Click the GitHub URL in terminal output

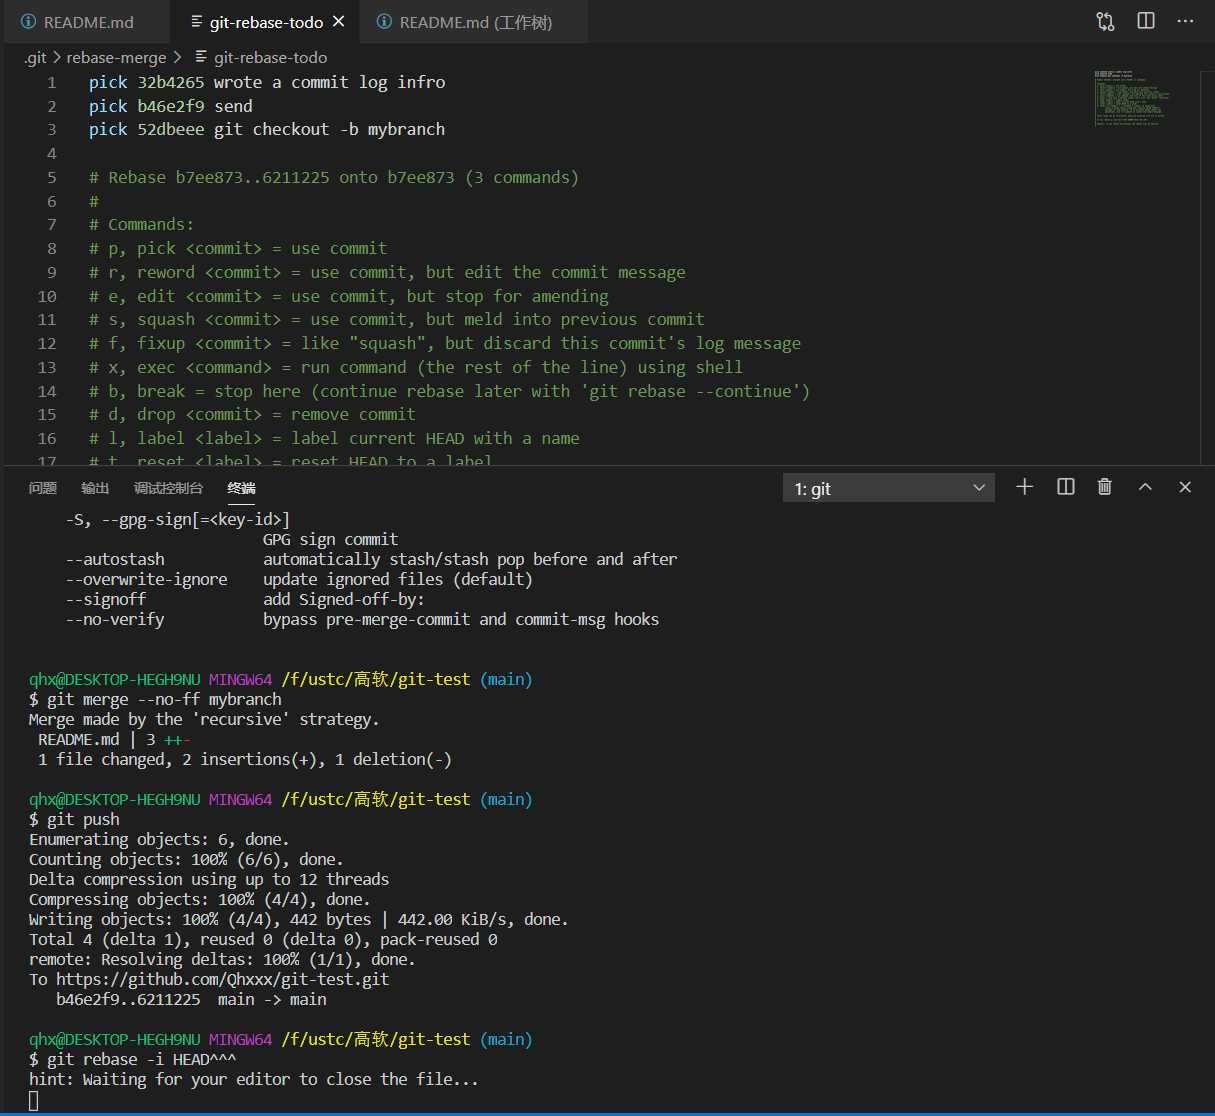click(x=222, y=979)
